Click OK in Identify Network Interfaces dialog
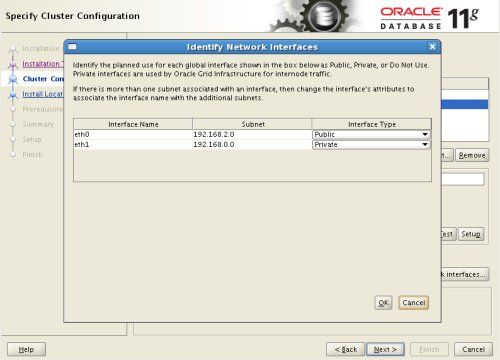The image size is (500, 360). (383, 303)
